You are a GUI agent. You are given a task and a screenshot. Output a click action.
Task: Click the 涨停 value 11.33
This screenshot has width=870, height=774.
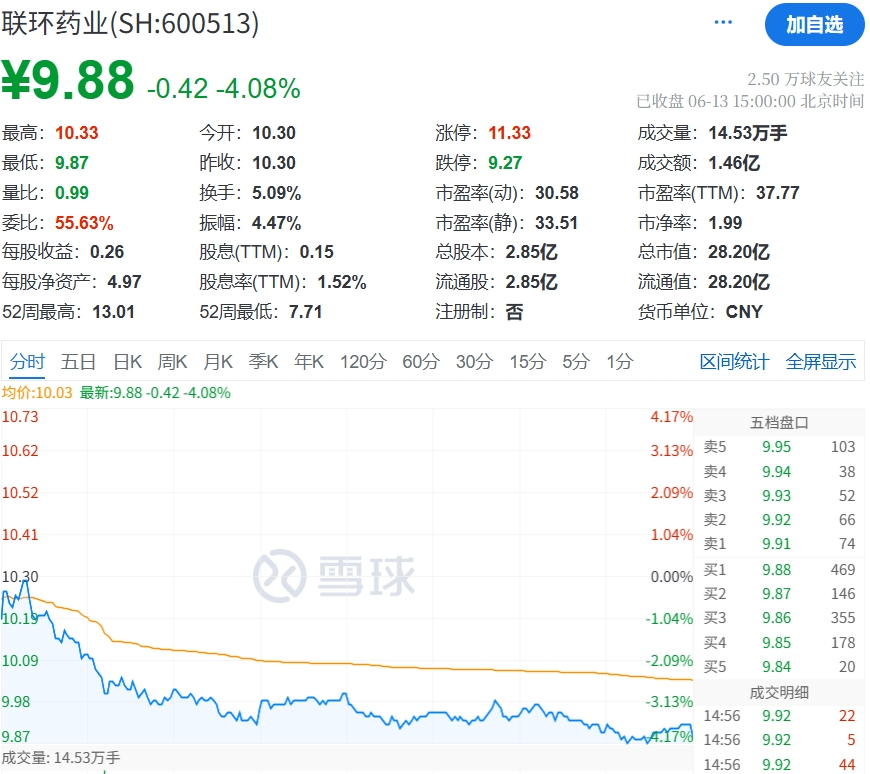point(509,133)
